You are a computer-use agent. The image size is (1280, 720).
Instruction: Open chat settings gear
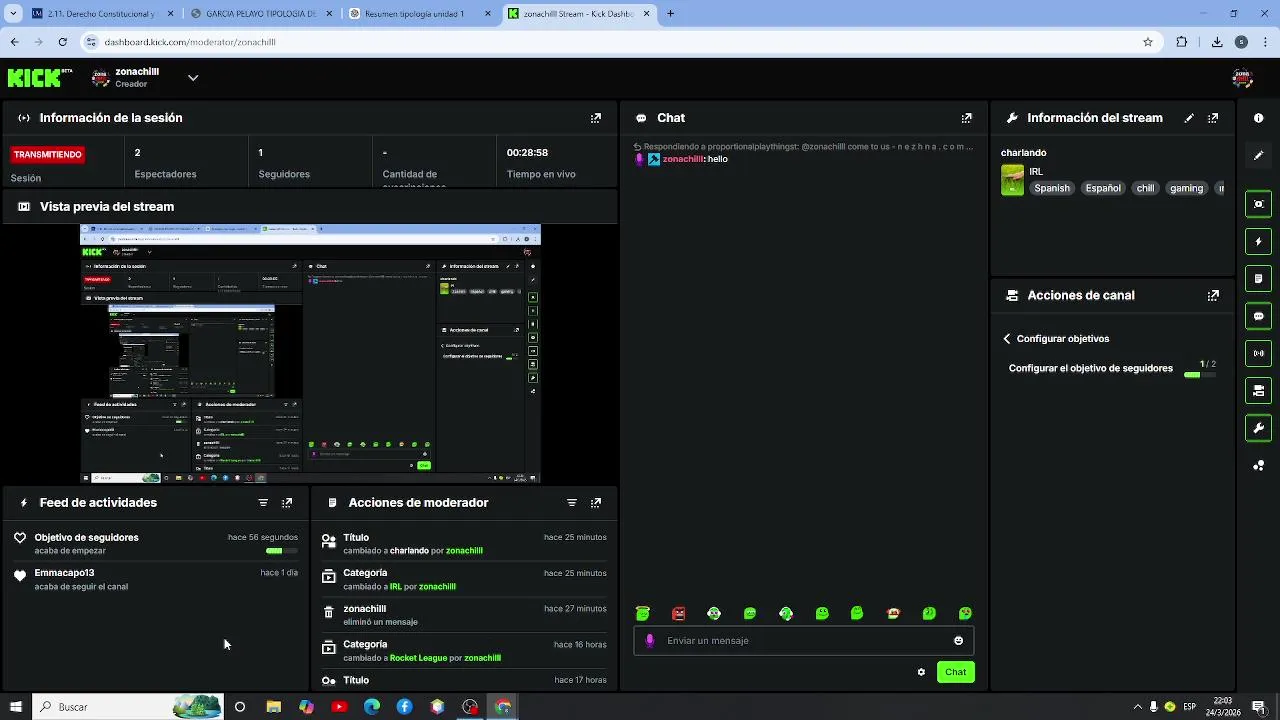pos(921,672)
